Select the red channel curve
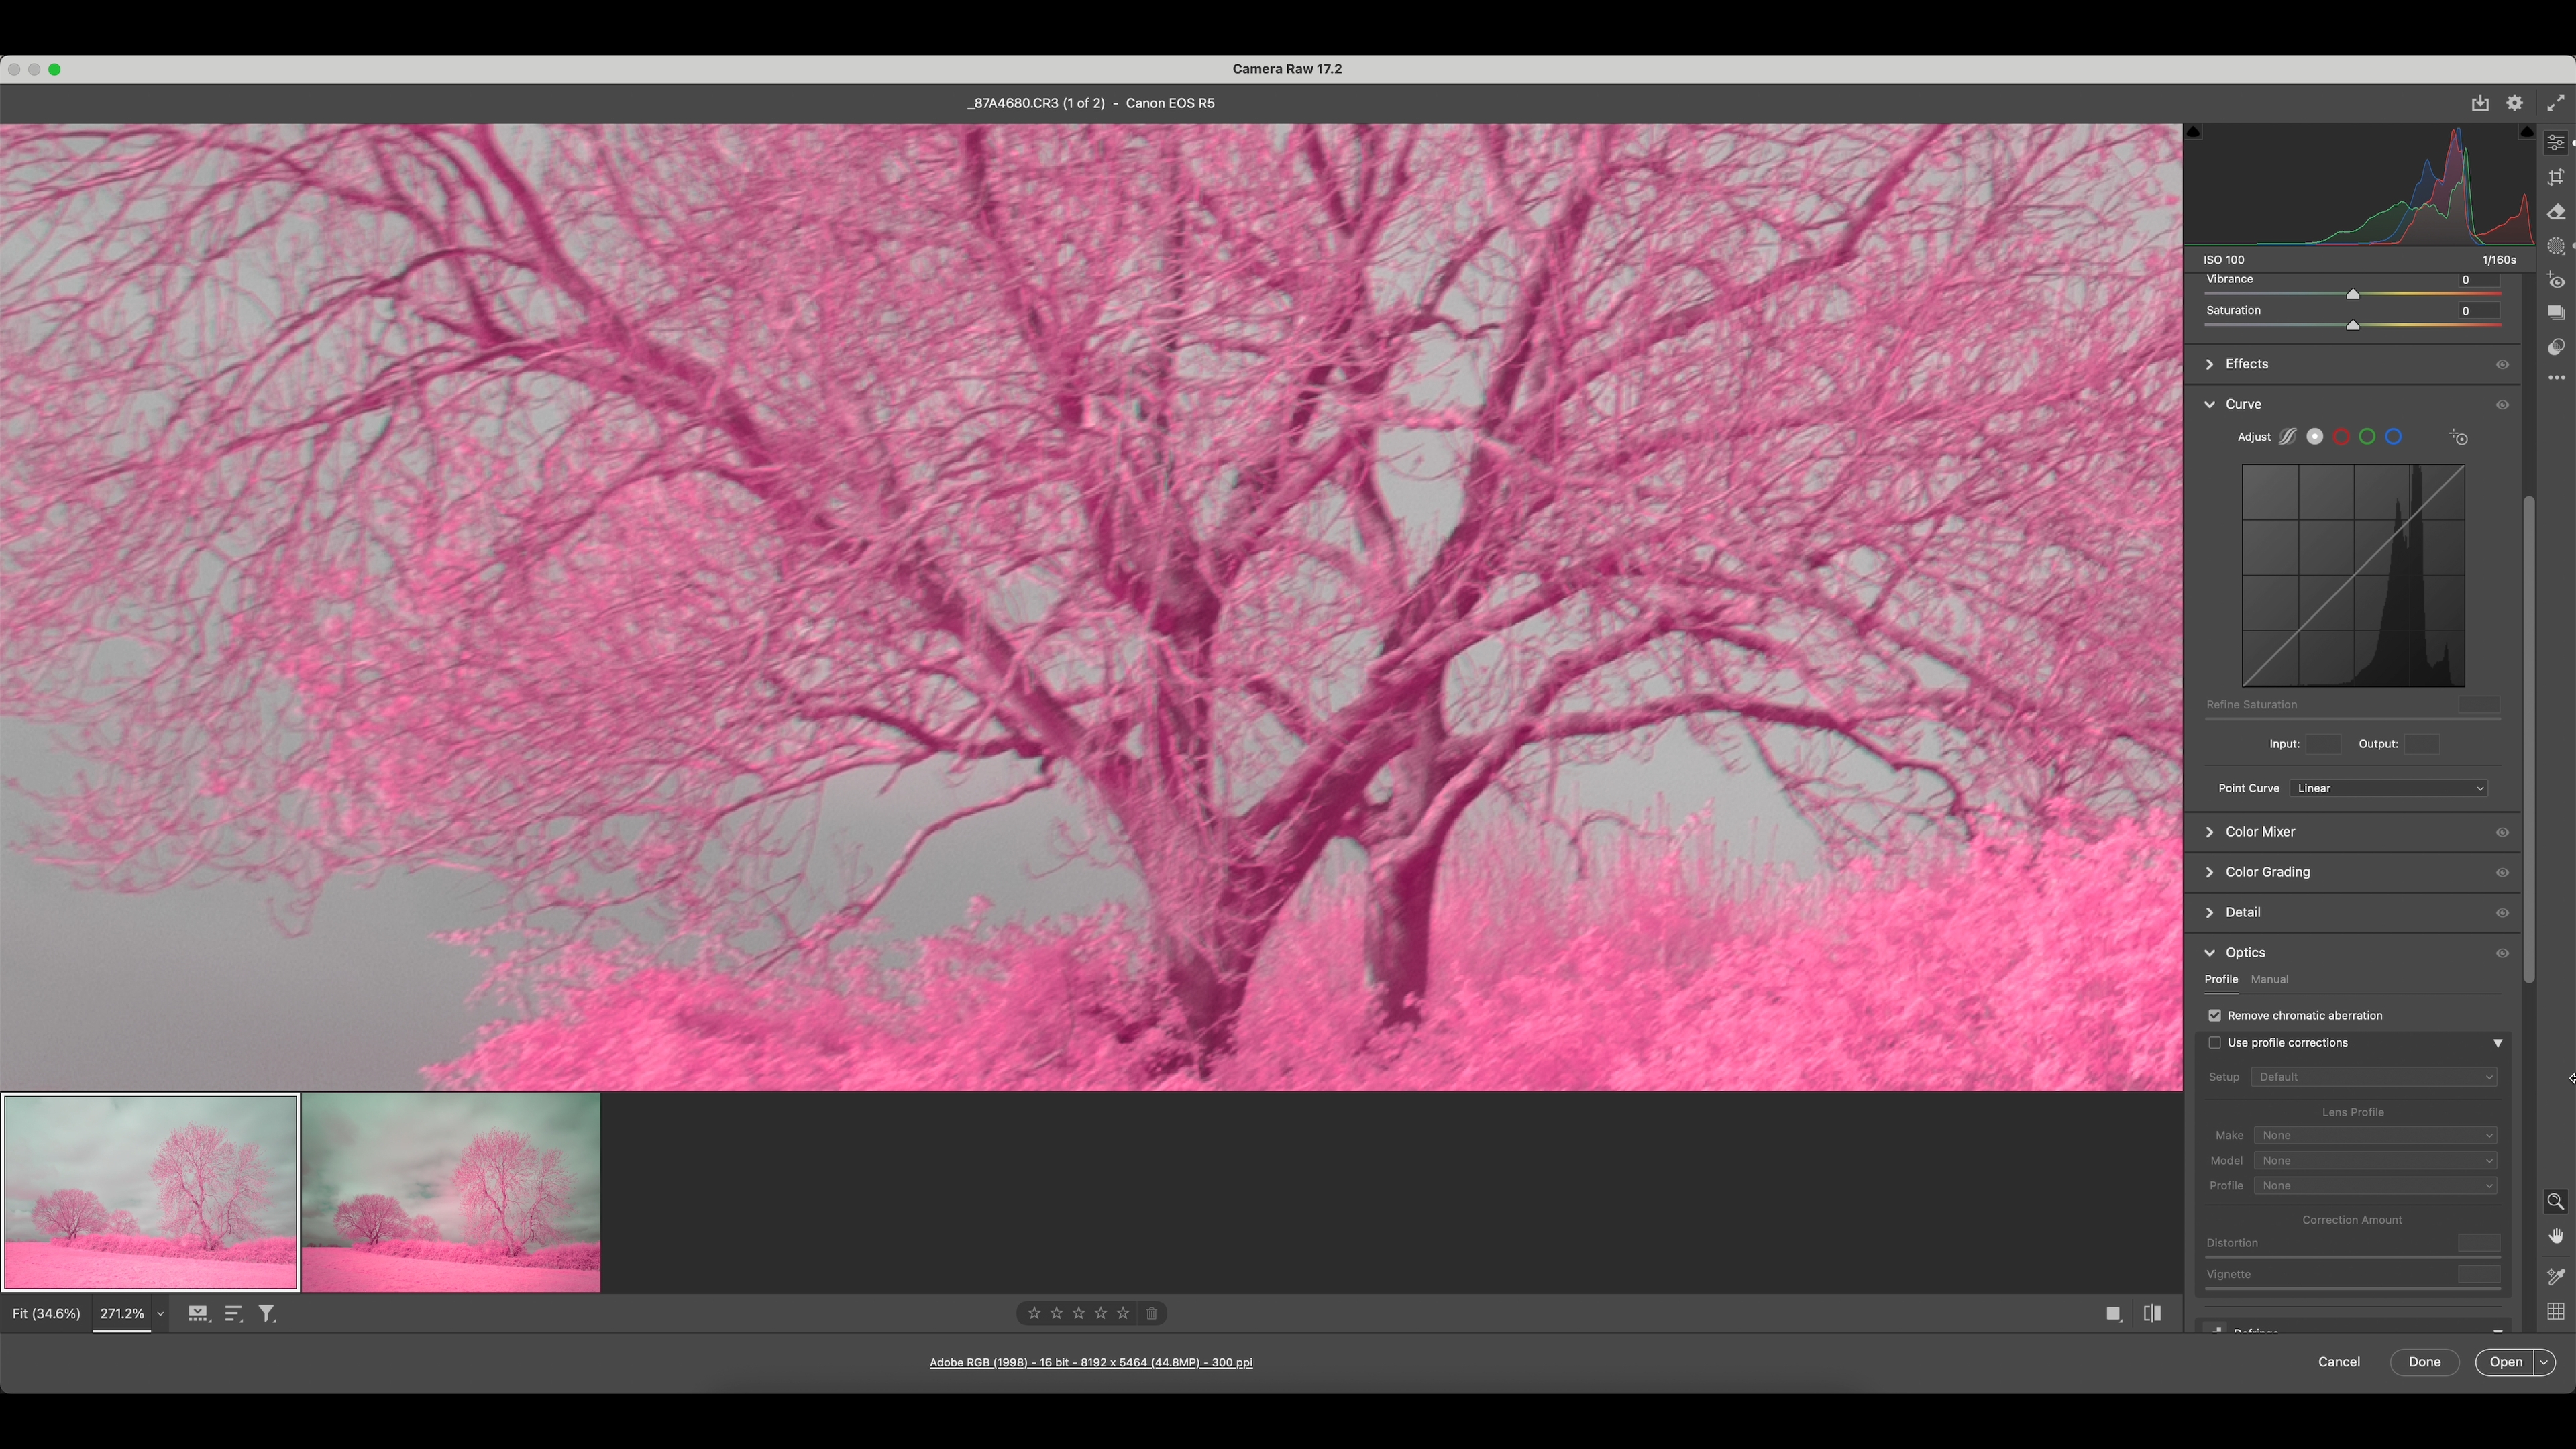Viewport: 2576px width, 1449px height. 2341,437
